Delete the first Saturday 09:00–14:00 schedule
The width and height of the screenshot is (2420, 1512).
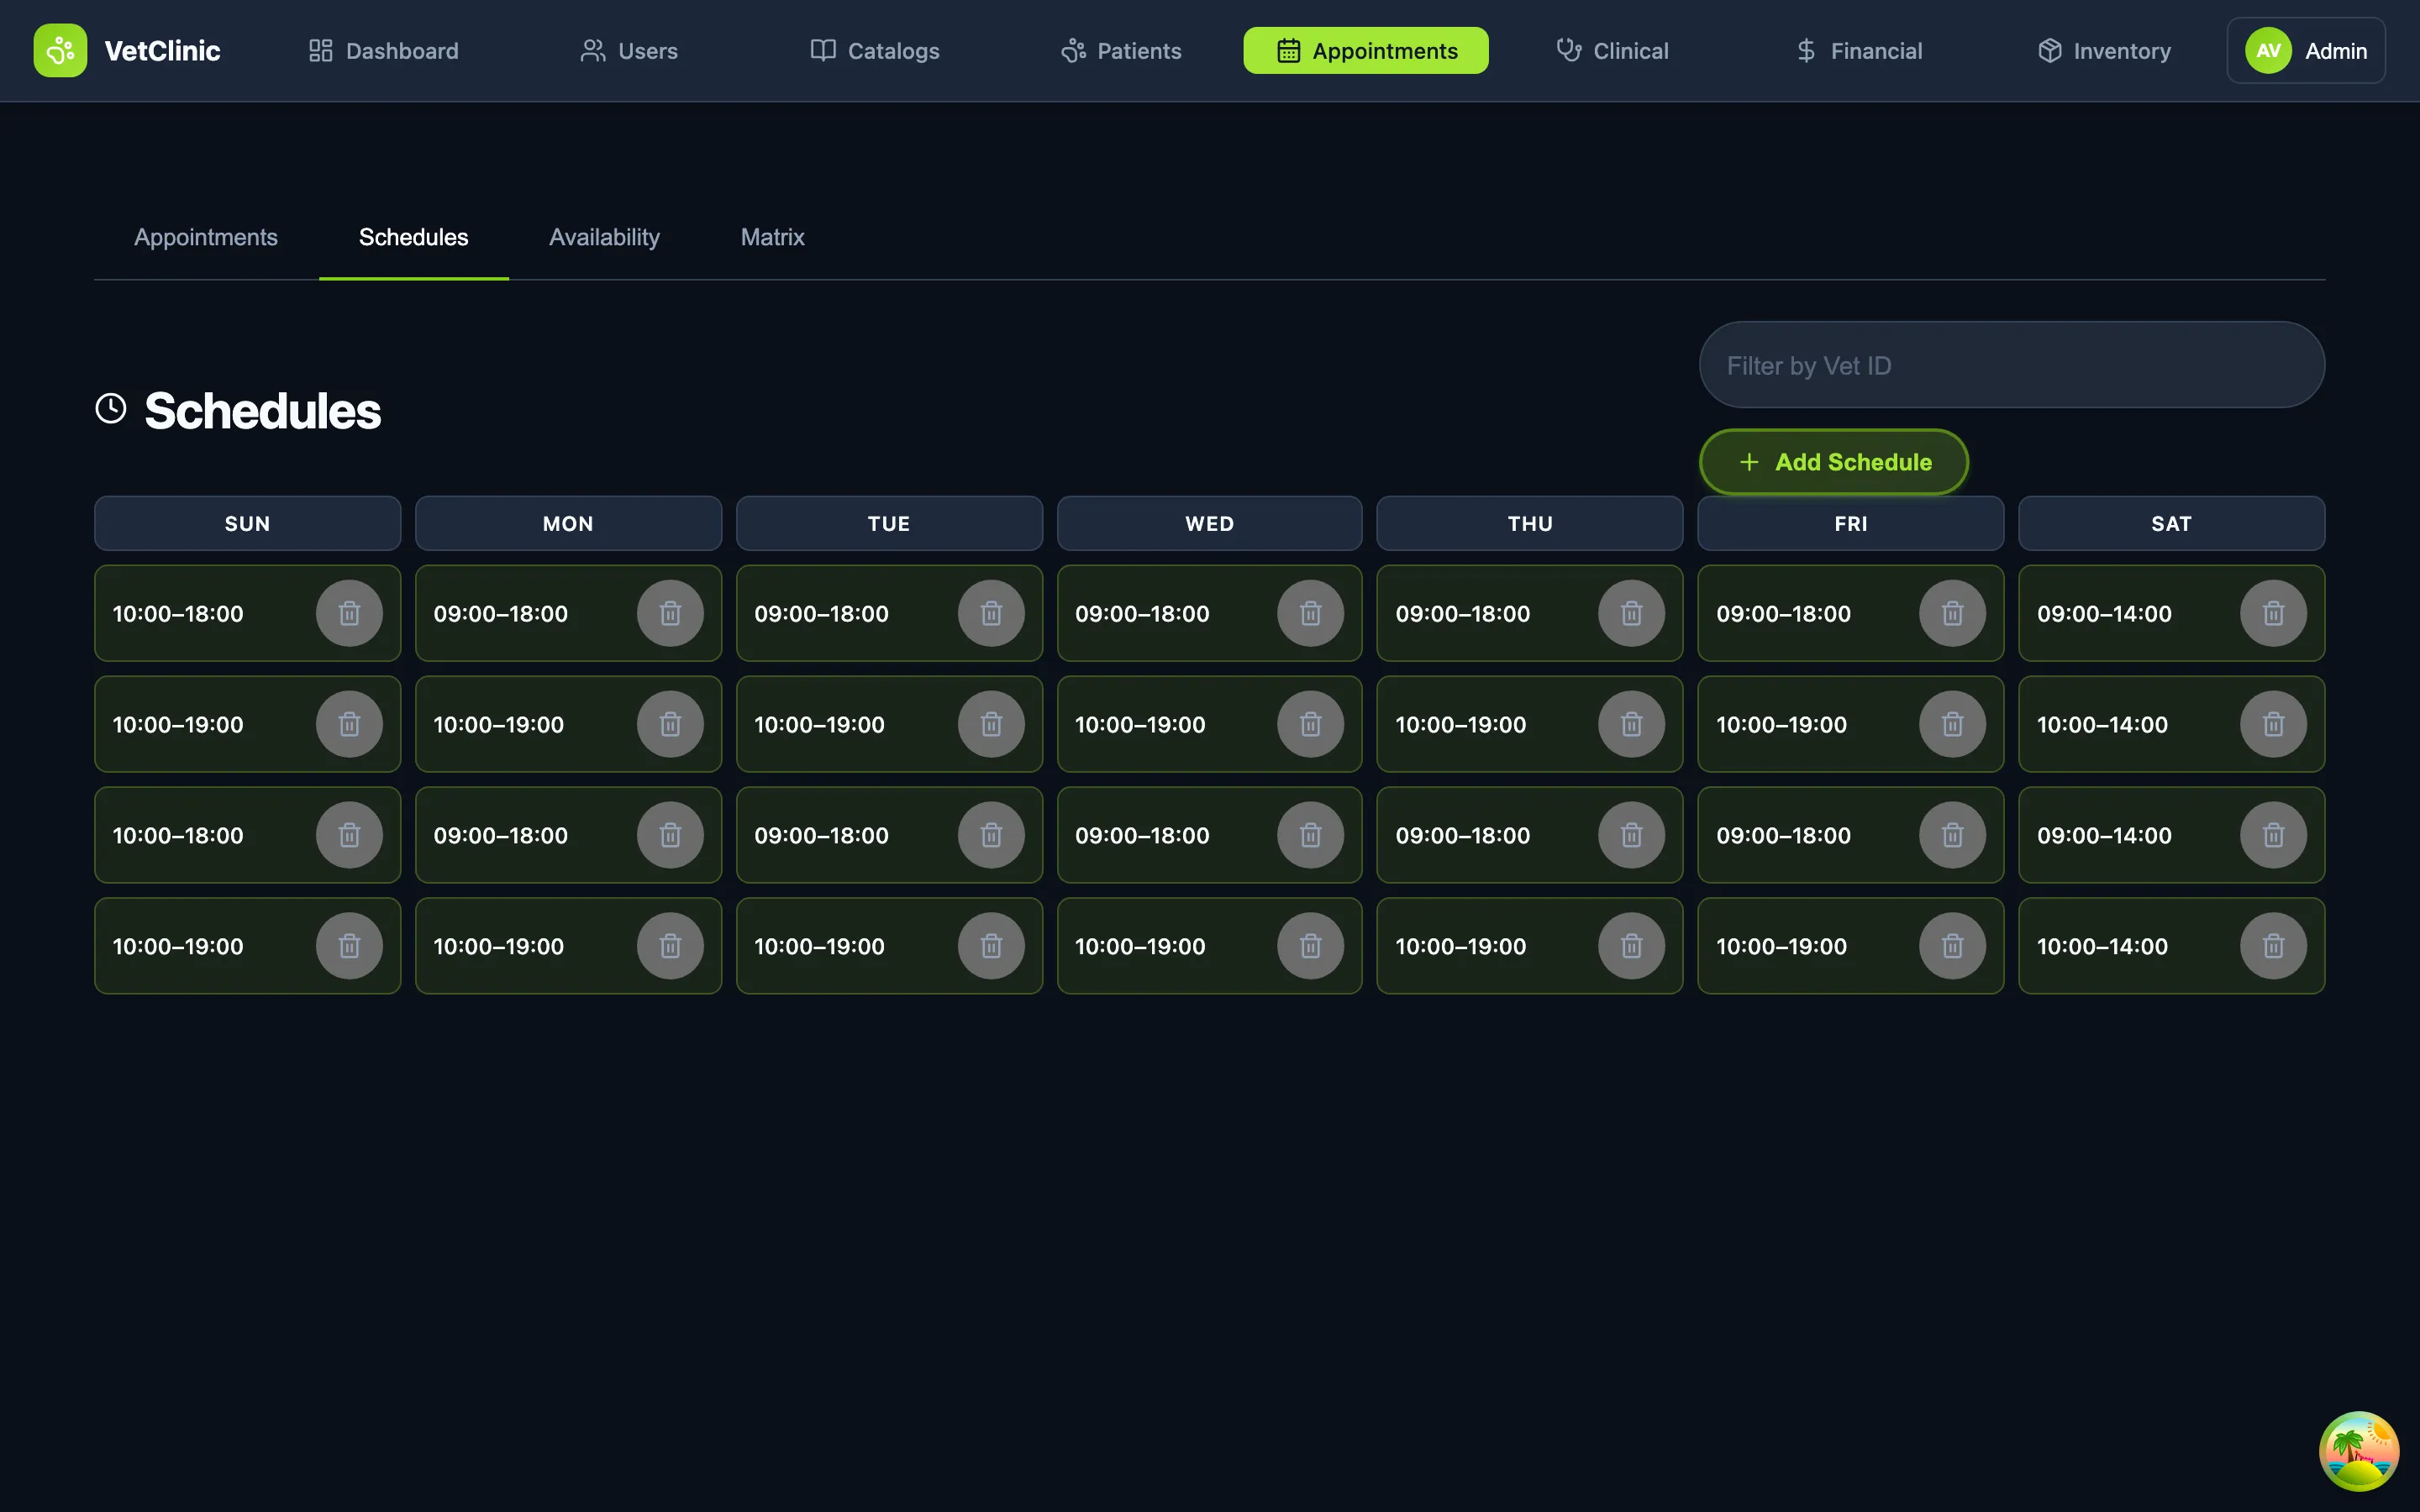click(2272, 613)
